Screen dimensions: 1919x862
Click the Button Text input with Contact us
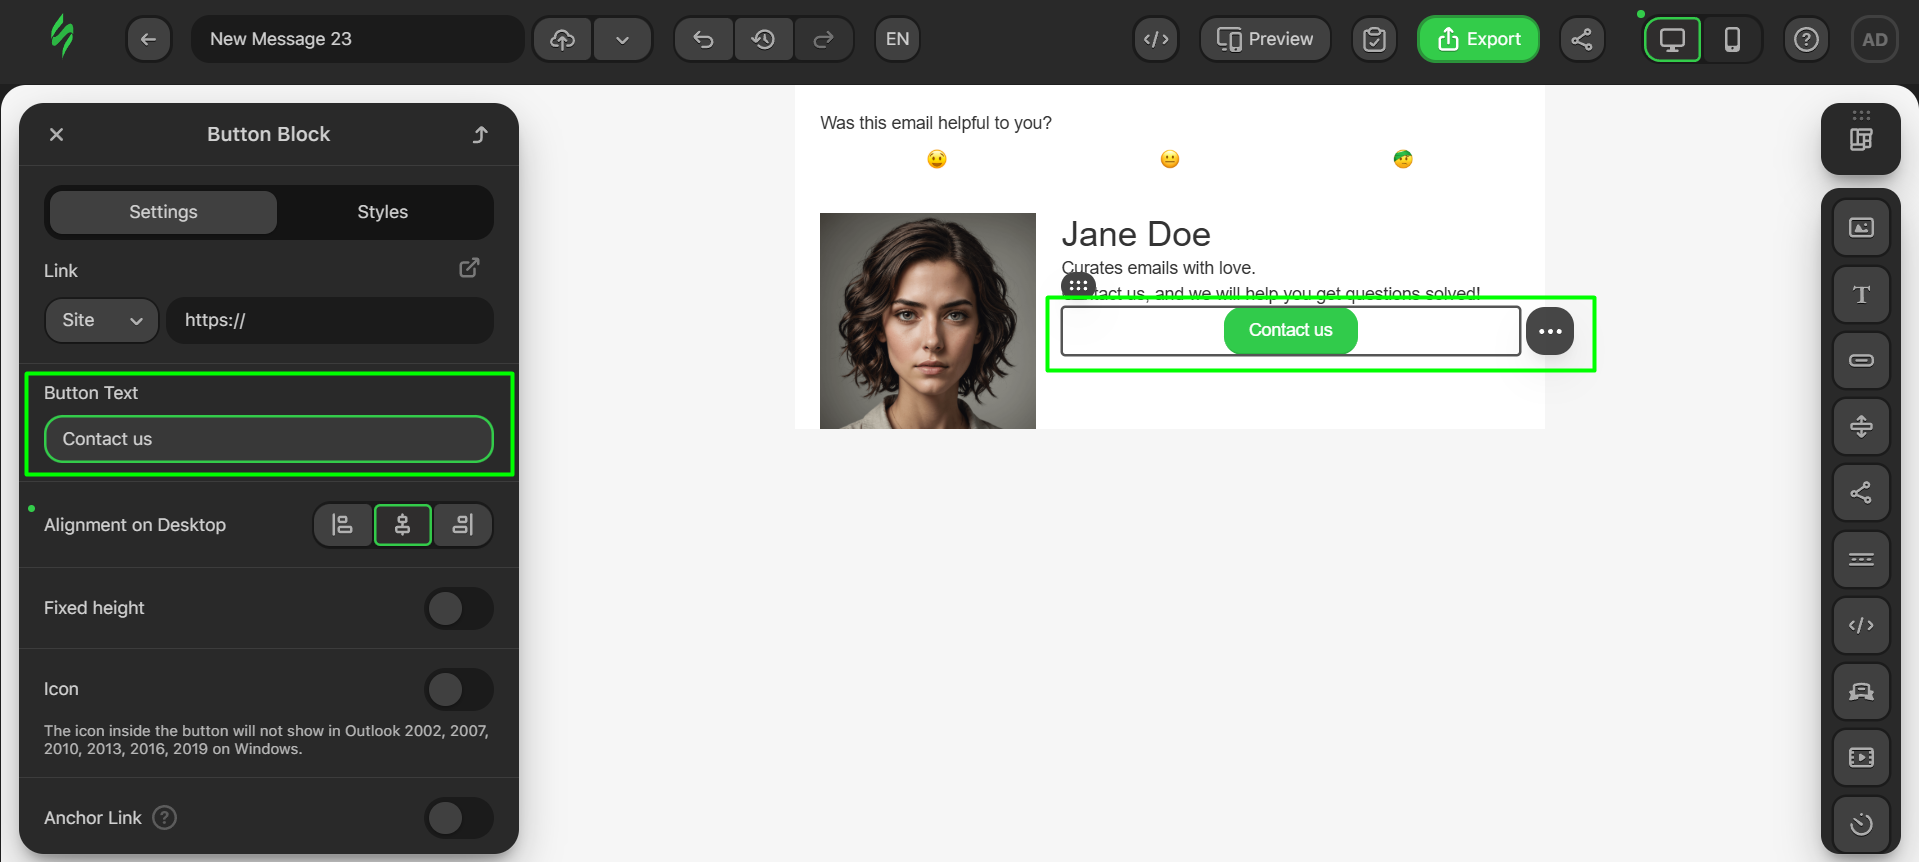pos(269,439)
